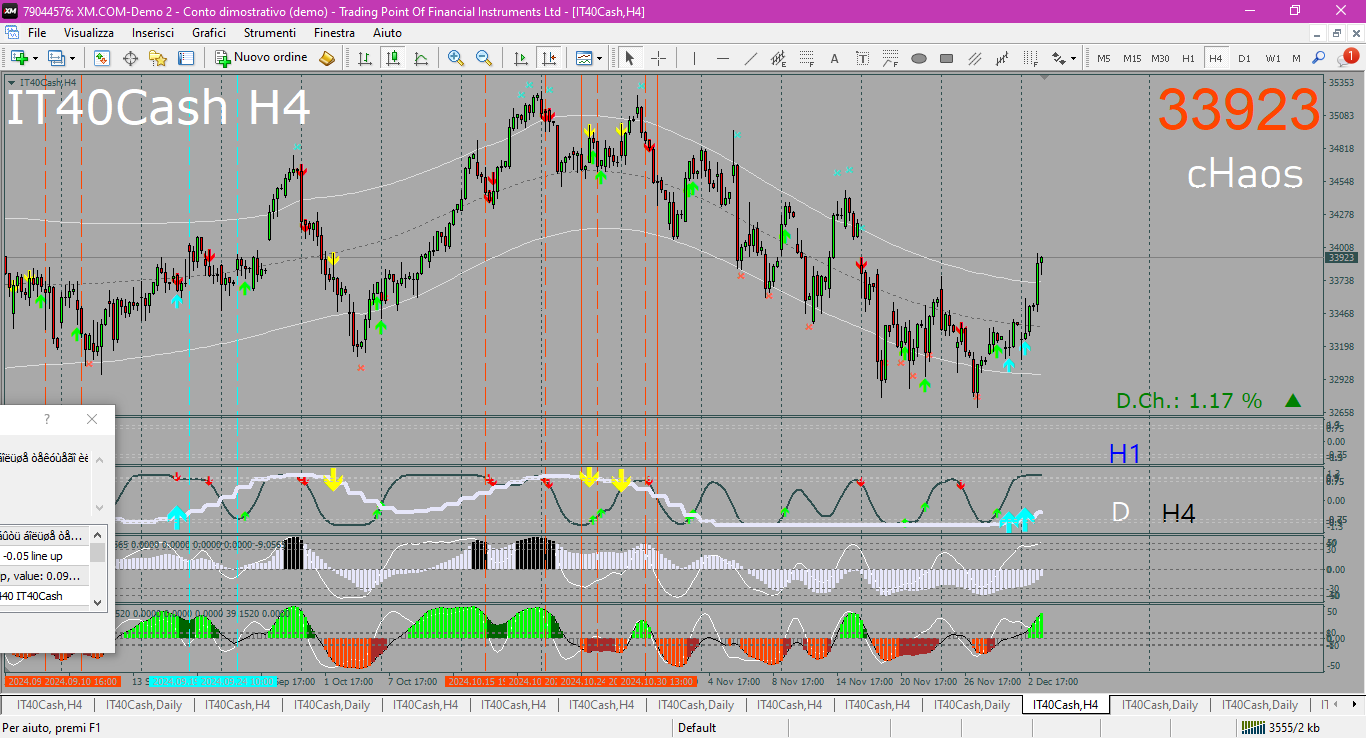Switch to bar chart view
This screenshot has height=738, width=1366.
(x=365, y=58)
